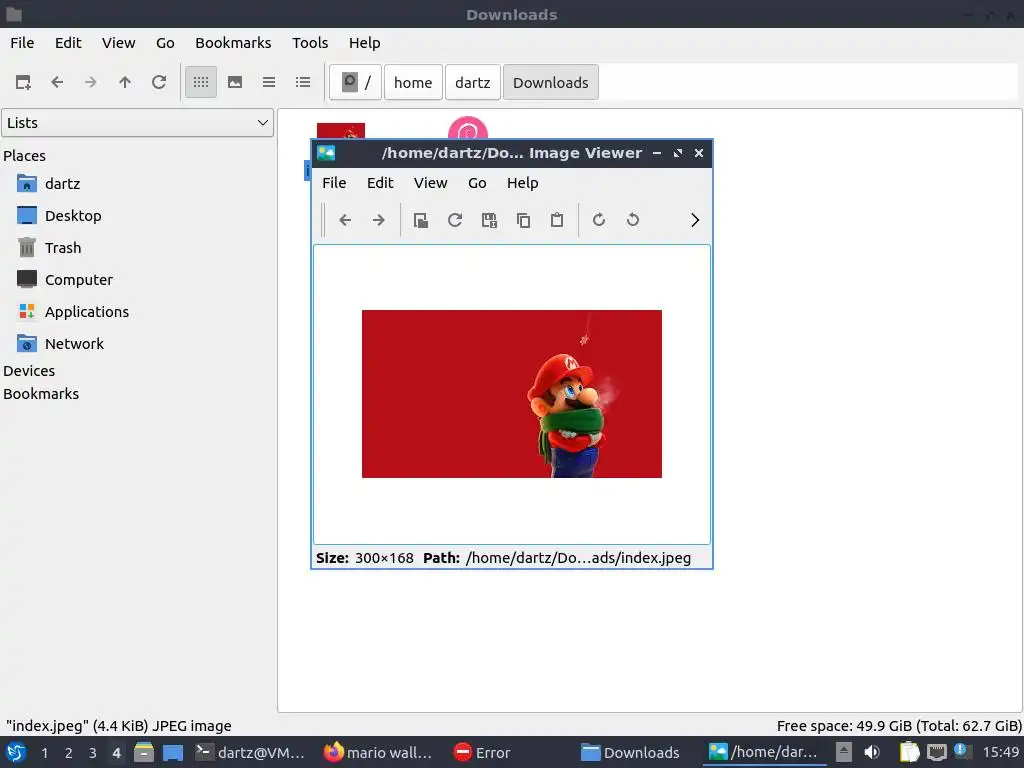Viewport: 1024px width, 768px height.
Task: Show next image in Image Viewer
Action: pos(379,220)
